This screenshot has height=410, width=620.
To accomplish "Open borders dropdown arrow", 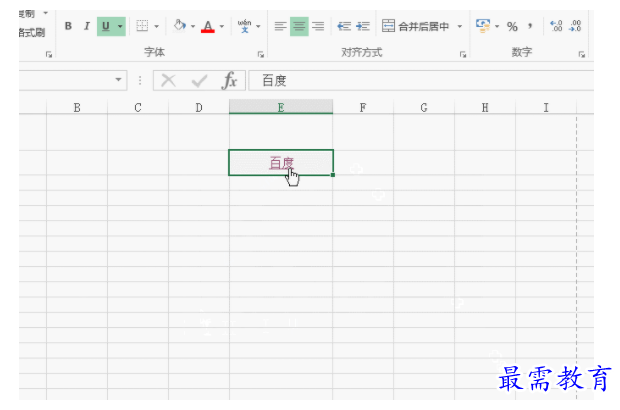I will pyautogui.click(x=157, y=26).
